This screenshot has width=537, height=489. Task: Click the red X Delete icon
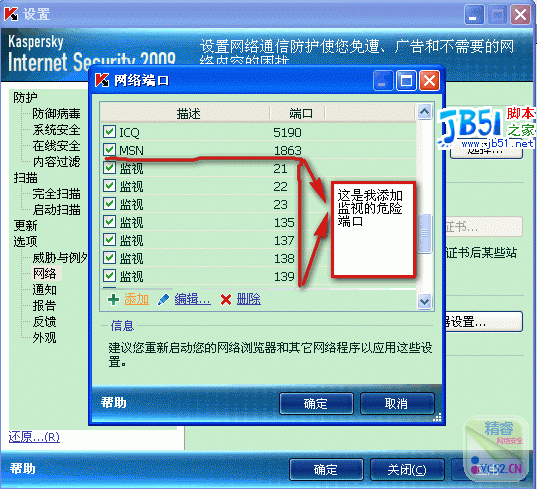(x=226, y=300)
